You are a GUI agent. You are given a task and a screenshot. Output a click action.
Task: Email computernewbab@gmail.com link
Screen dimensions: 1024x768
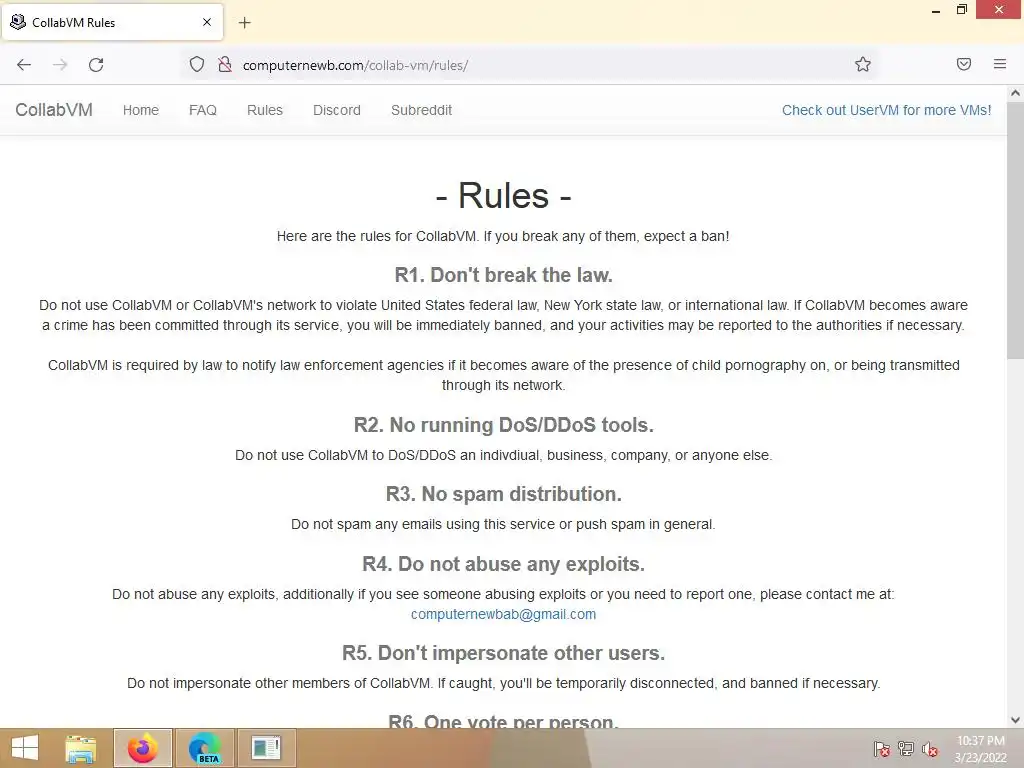(x=503, y=615)
